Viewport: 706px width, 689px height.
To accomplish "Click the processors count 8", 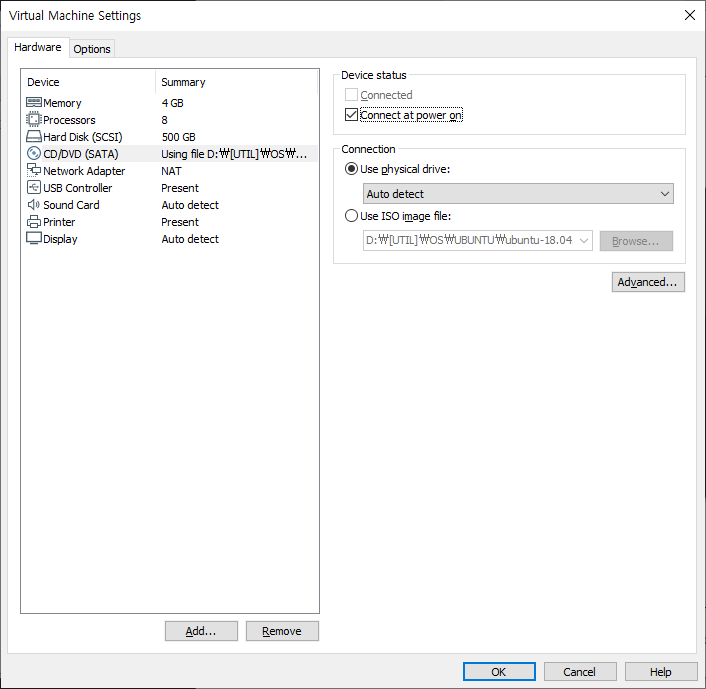I will click(x=164, y=120).
